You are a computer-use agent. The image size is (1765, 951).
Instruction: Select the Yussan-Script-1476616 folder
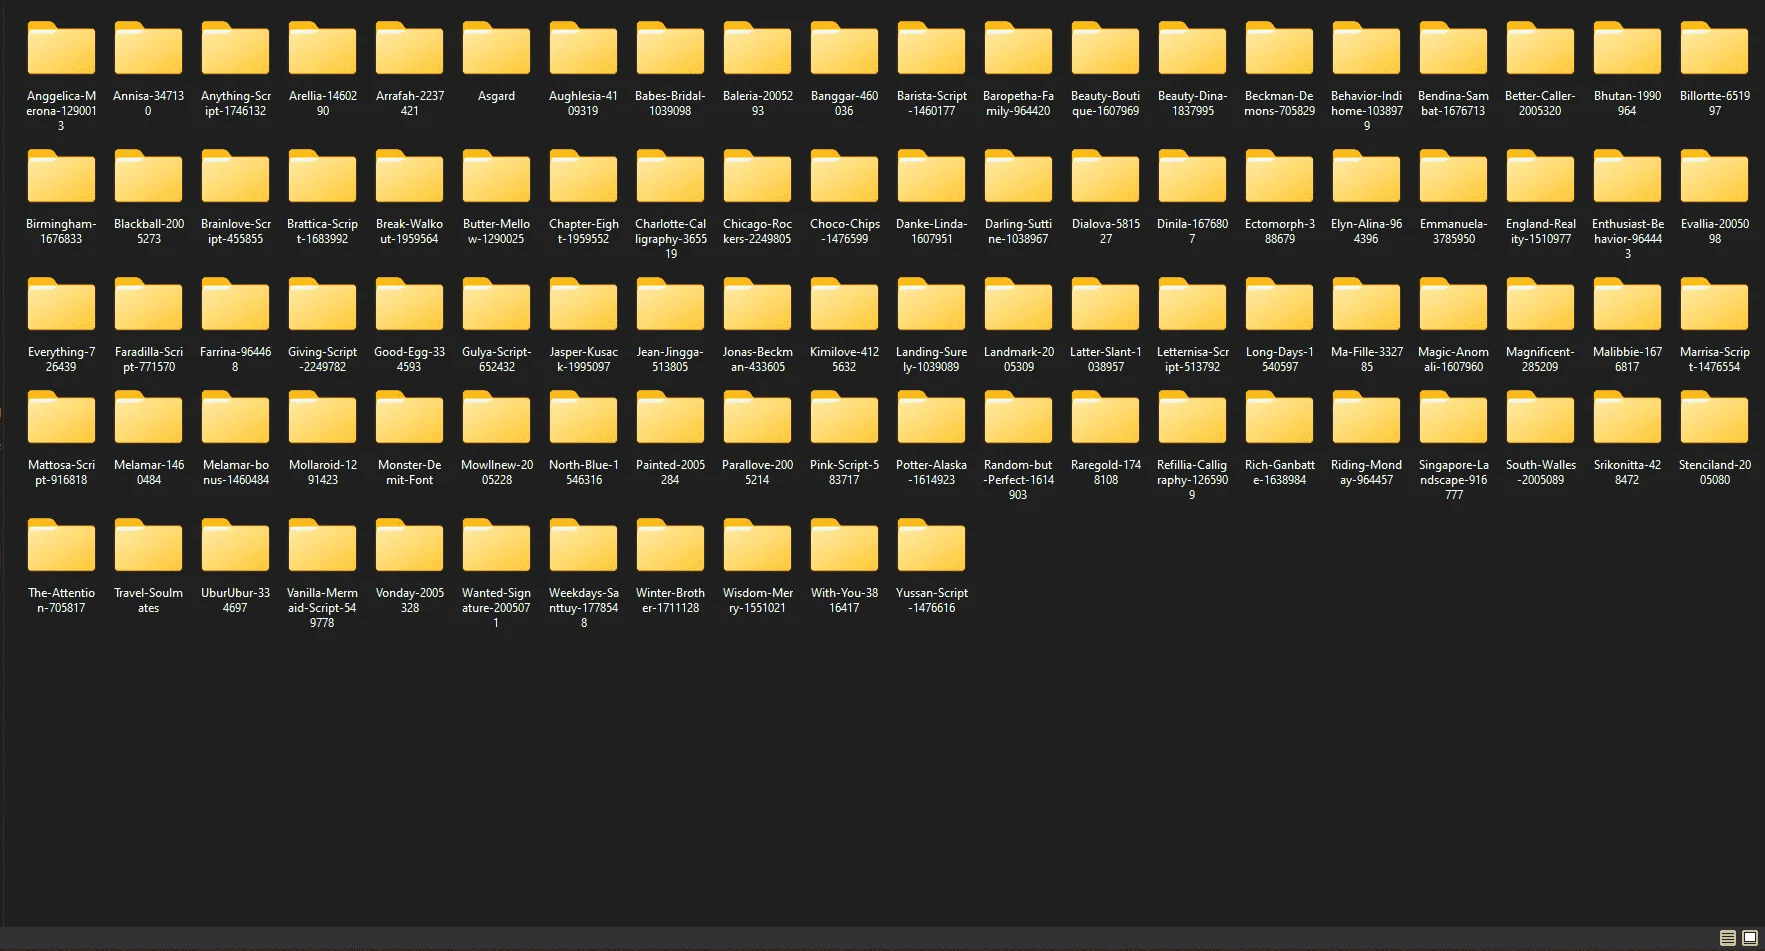(931, 566)
